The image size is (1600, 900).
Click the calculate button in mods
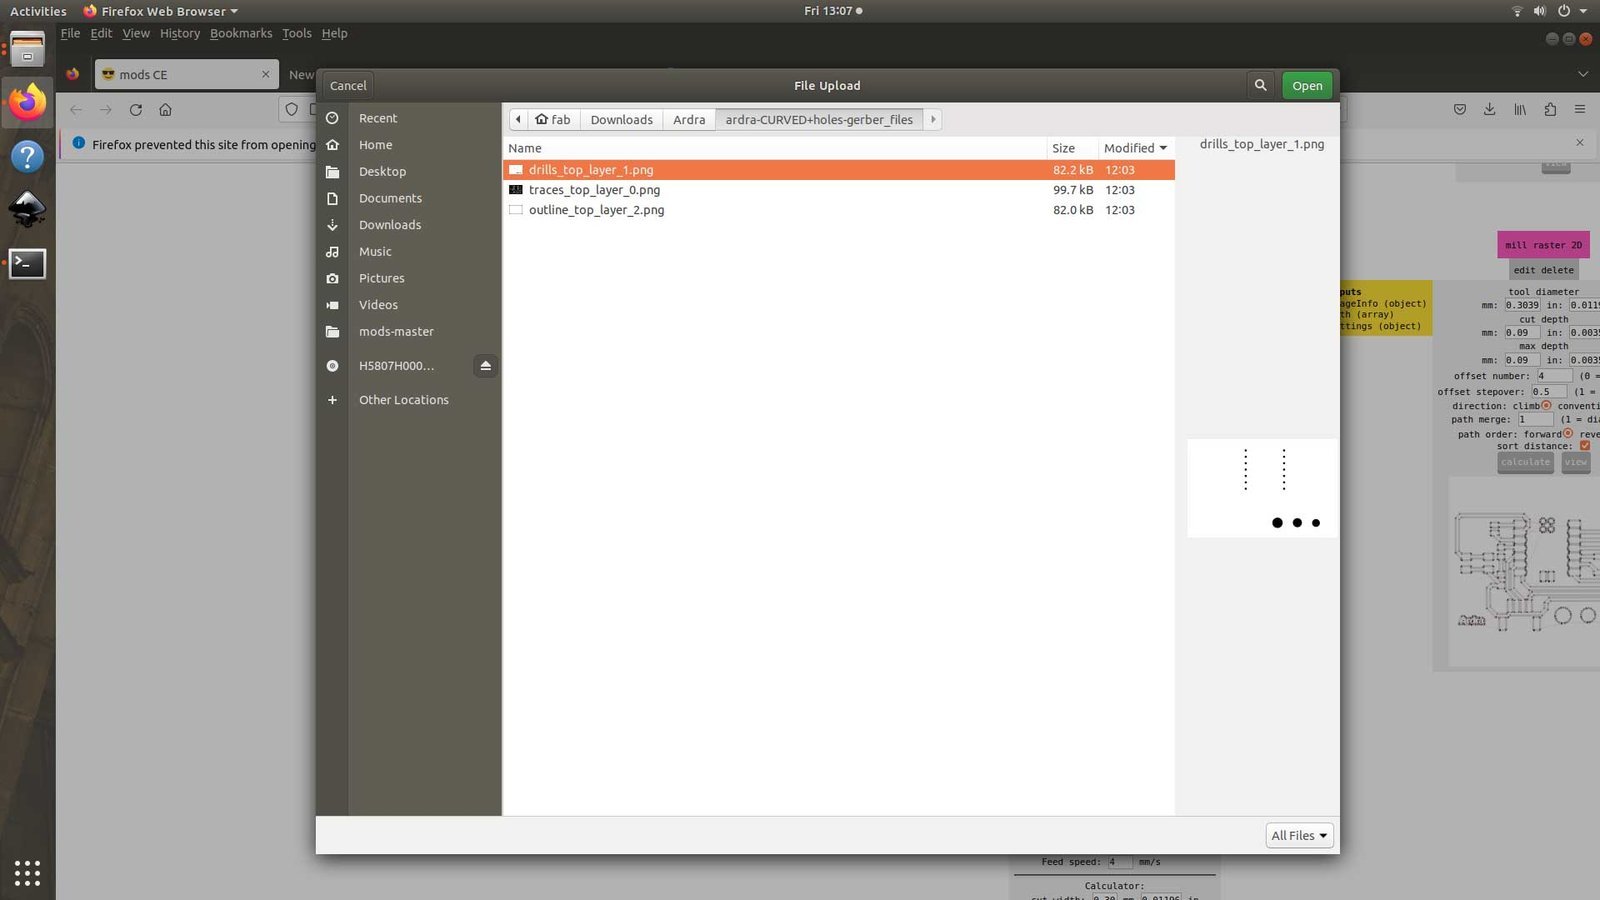tap(1525, 462)
